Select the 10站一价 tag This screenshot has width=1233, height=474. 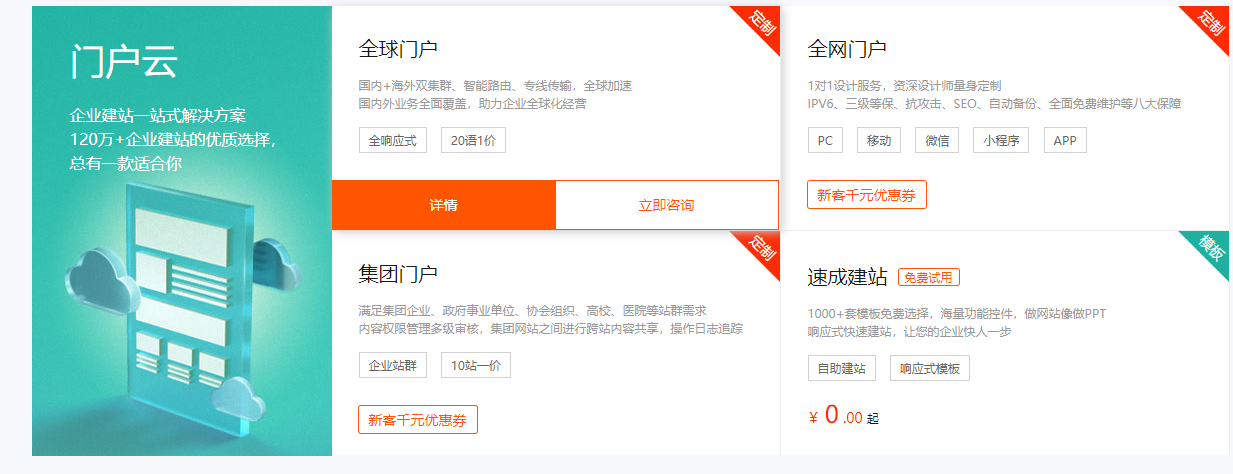pos(476,365)
